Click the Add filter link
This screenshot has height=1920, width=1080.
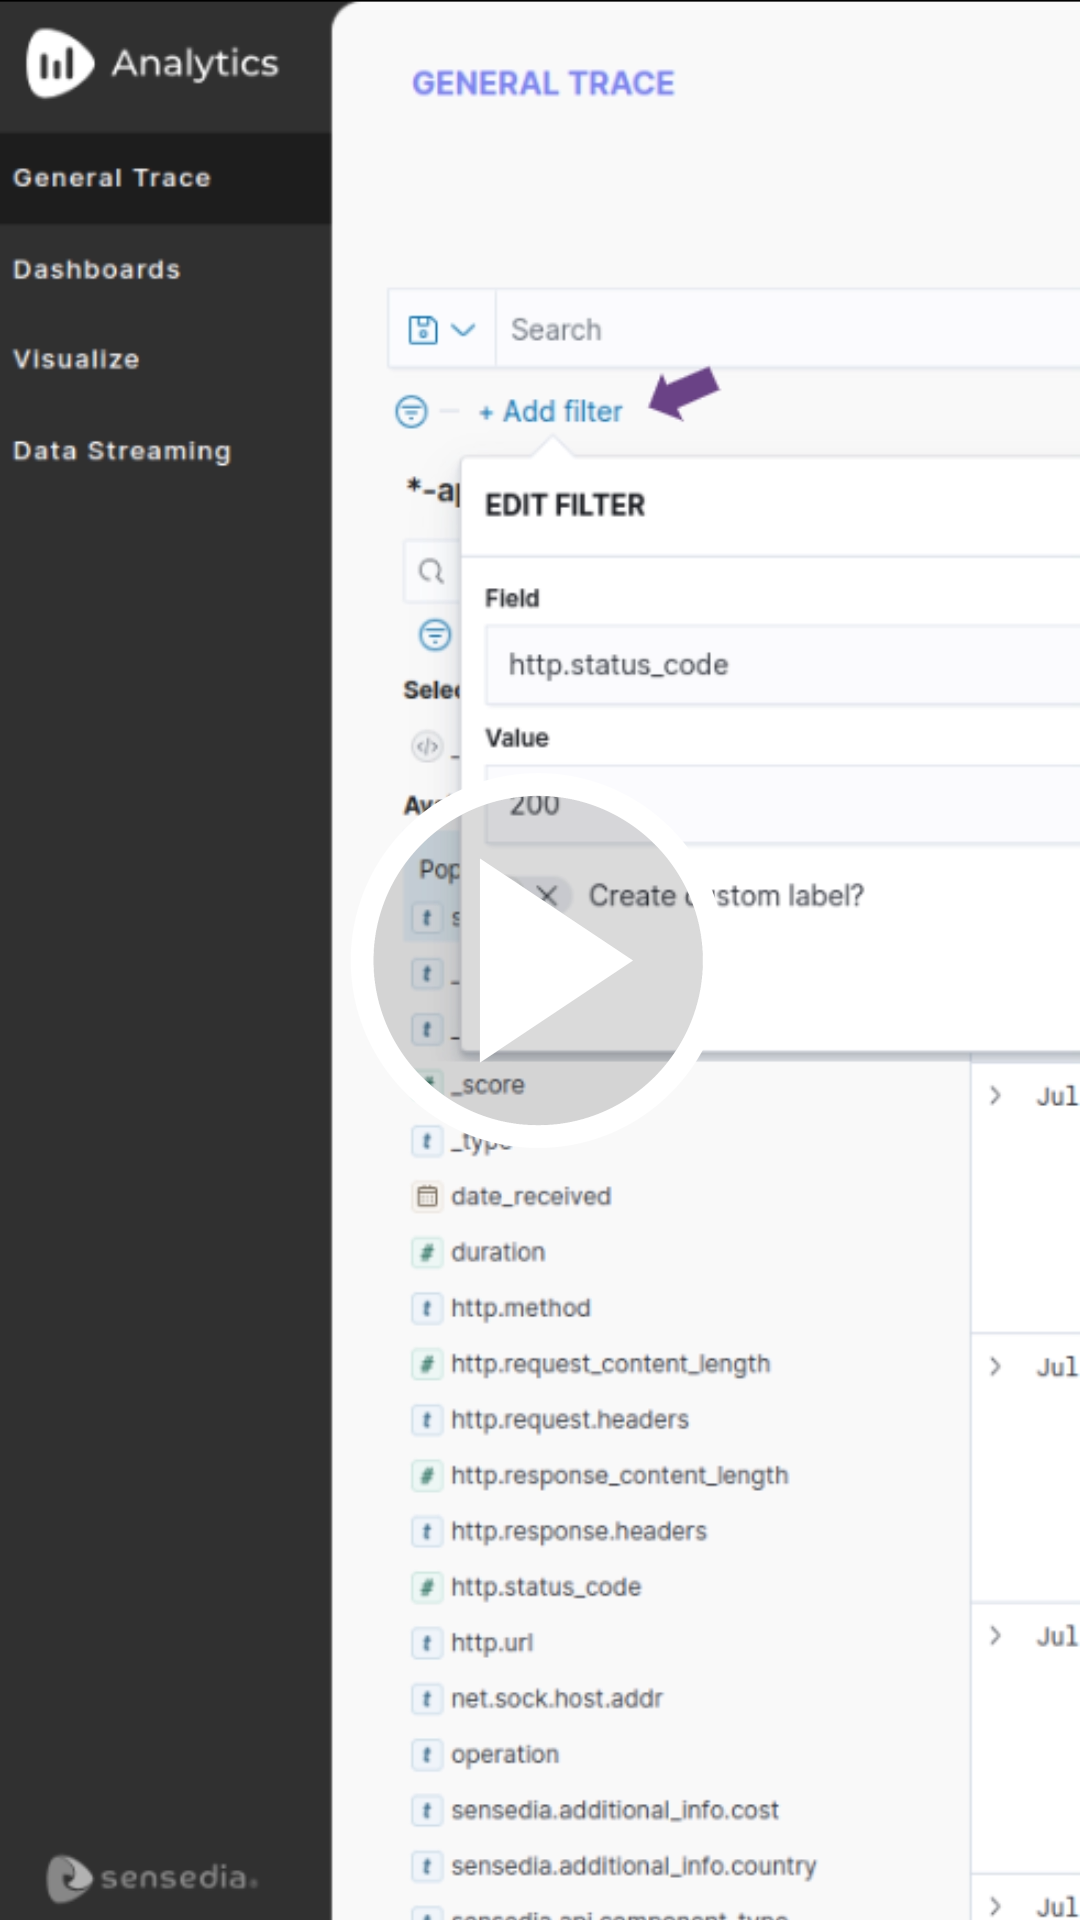click(x=551, y=411)
